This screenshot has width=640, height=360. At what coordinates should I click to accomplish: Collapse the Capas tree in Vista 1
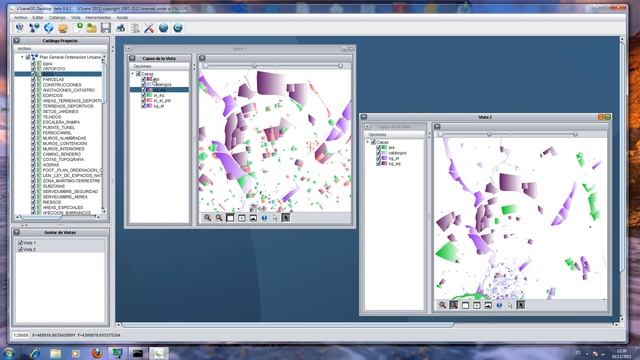[133, 74]
